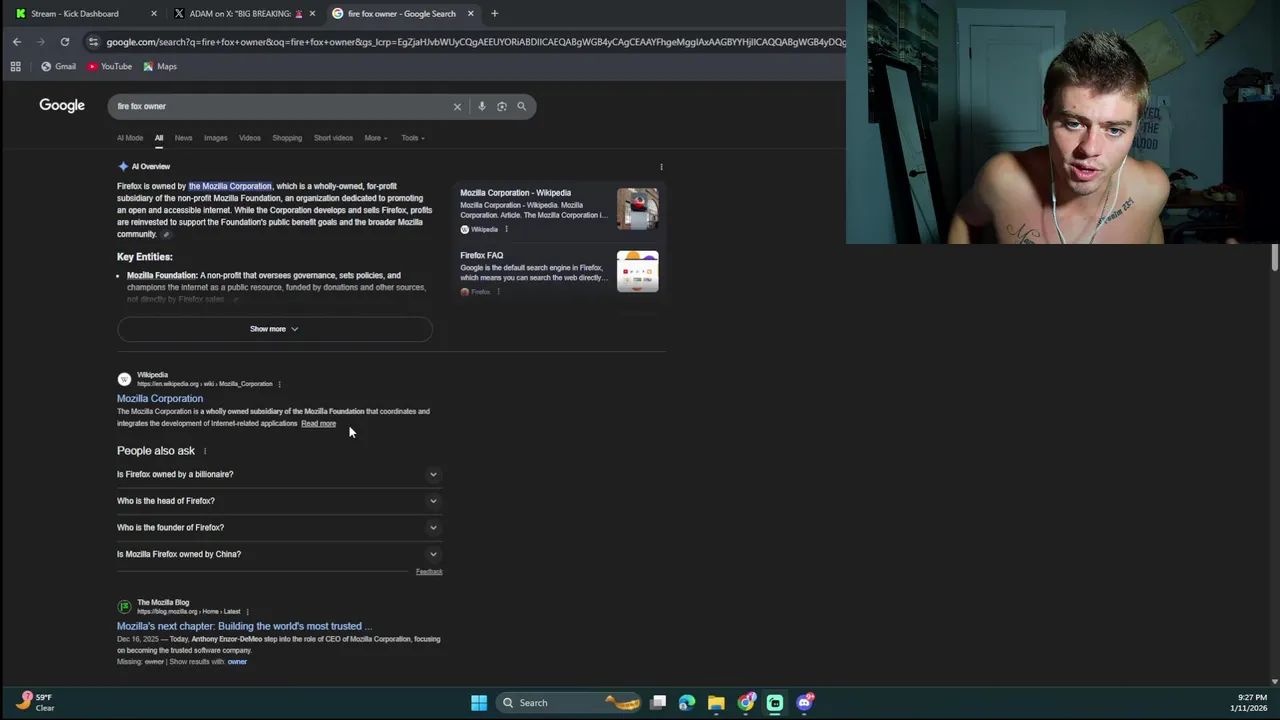Click the Feedback link

(429, 572)
